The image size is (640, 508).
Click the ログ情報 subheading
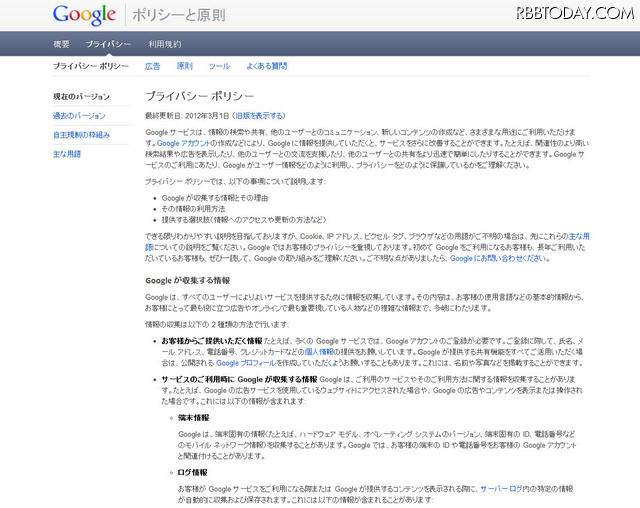[x=193, y=472]
